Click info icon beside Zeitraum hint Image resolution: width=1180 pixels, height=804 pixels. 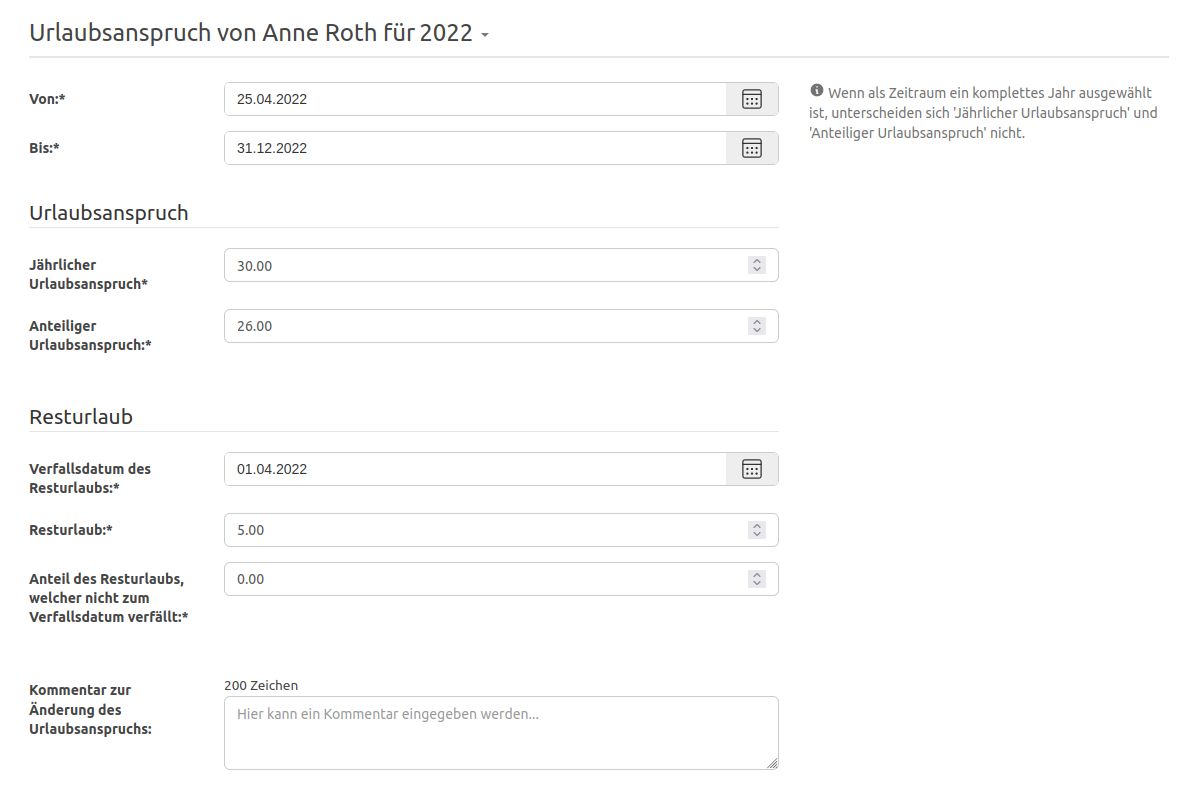click(x=816, y=90)
